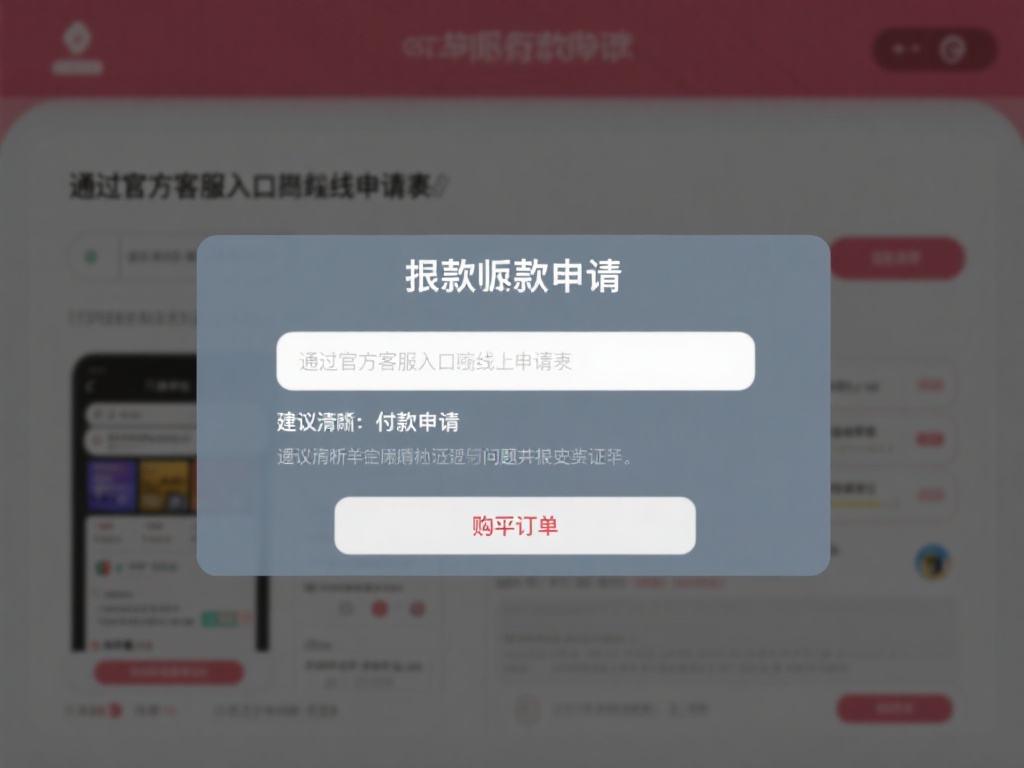Click the diamond logo icon at top left
The image size is (1024, 768).
(x=77, y=38)
